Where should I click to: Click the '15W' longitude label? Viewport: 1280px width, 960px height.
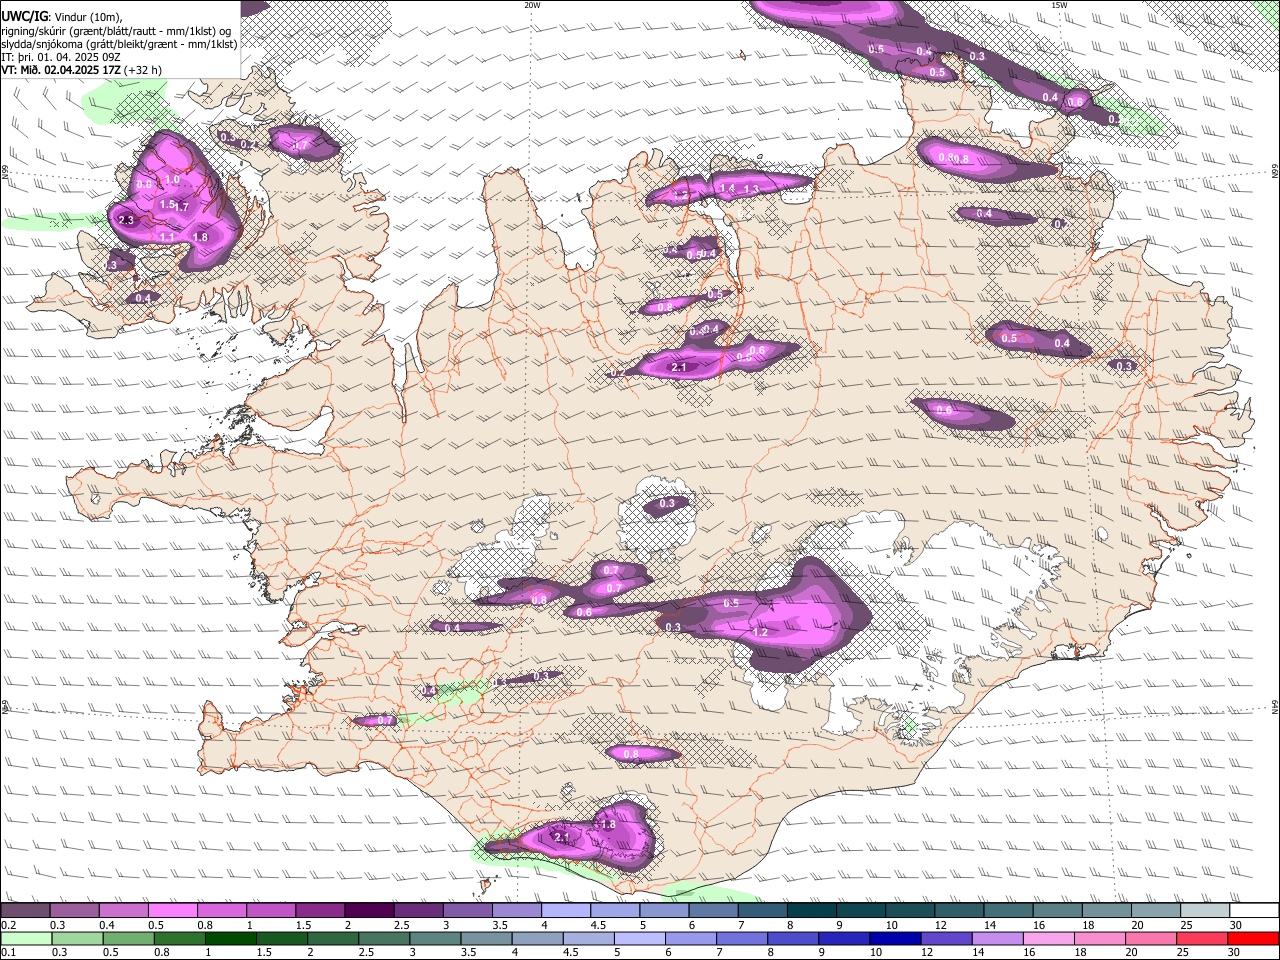point(1059,4)
